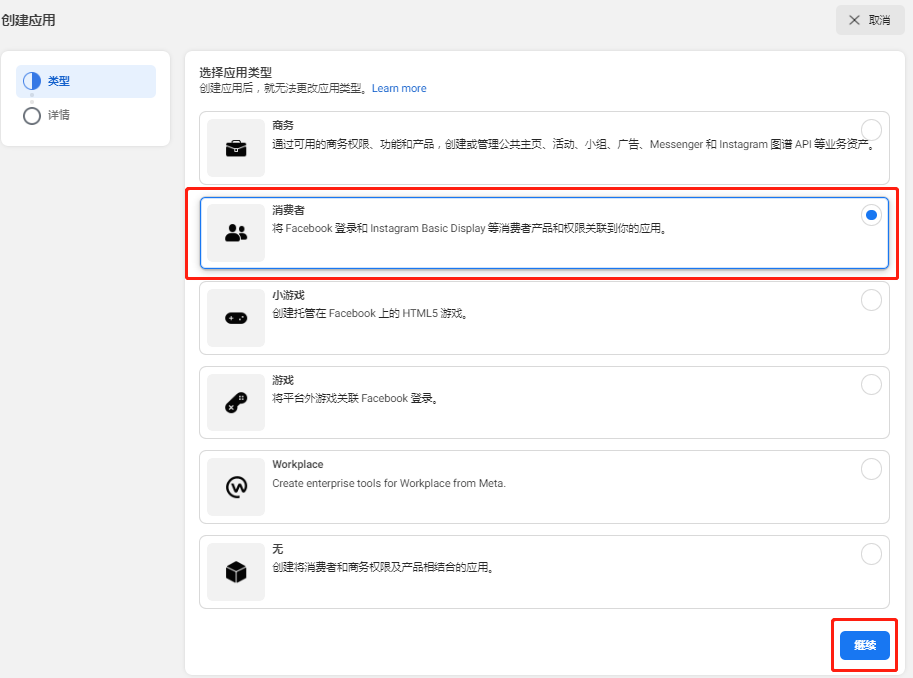Select the 游戏 radio button
The height and width of the screenshot is (678, 913).
click(x=871, y=384)
